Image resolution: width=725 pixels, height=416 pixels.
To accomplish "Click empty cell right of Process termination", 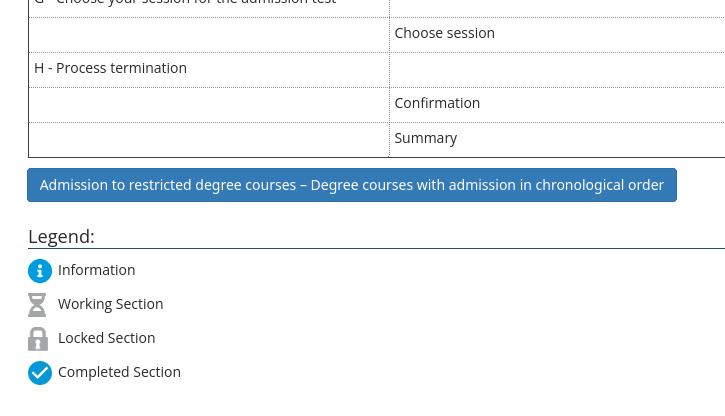I will (556, 68).
